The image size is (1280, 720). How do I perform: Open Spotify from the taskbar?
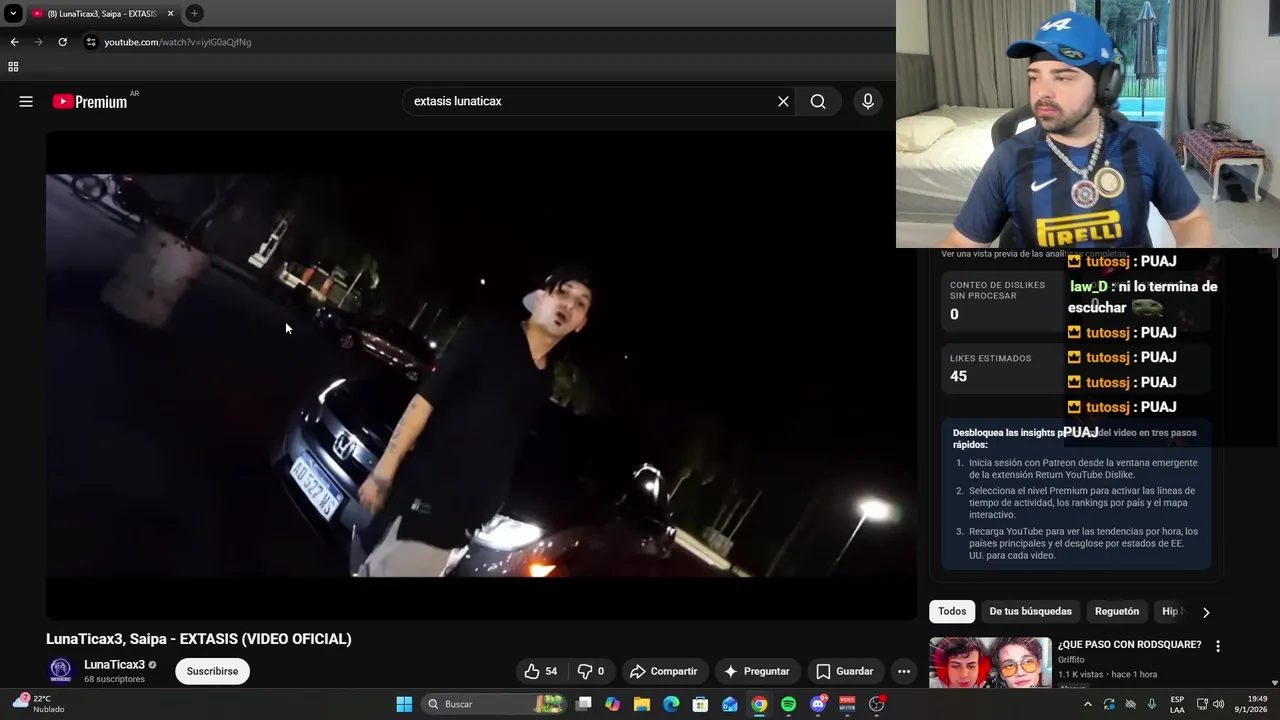[788, 704]
